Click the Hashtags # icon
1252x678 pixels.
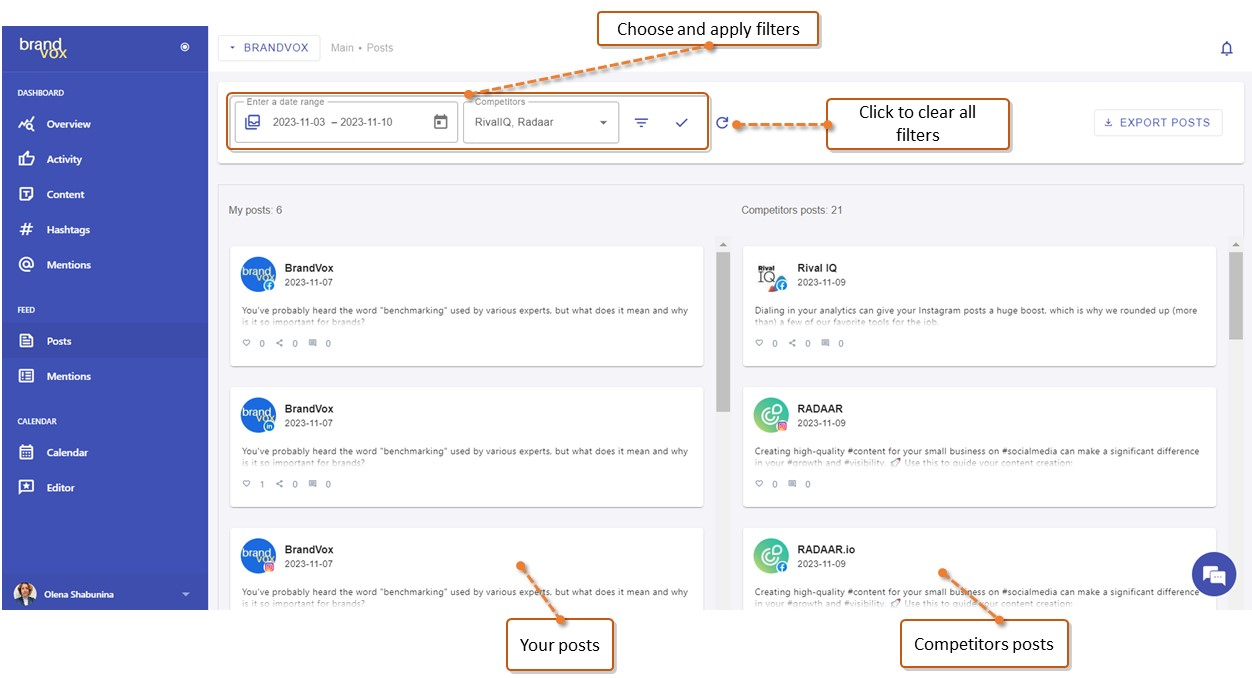click(x=27, y=229)
